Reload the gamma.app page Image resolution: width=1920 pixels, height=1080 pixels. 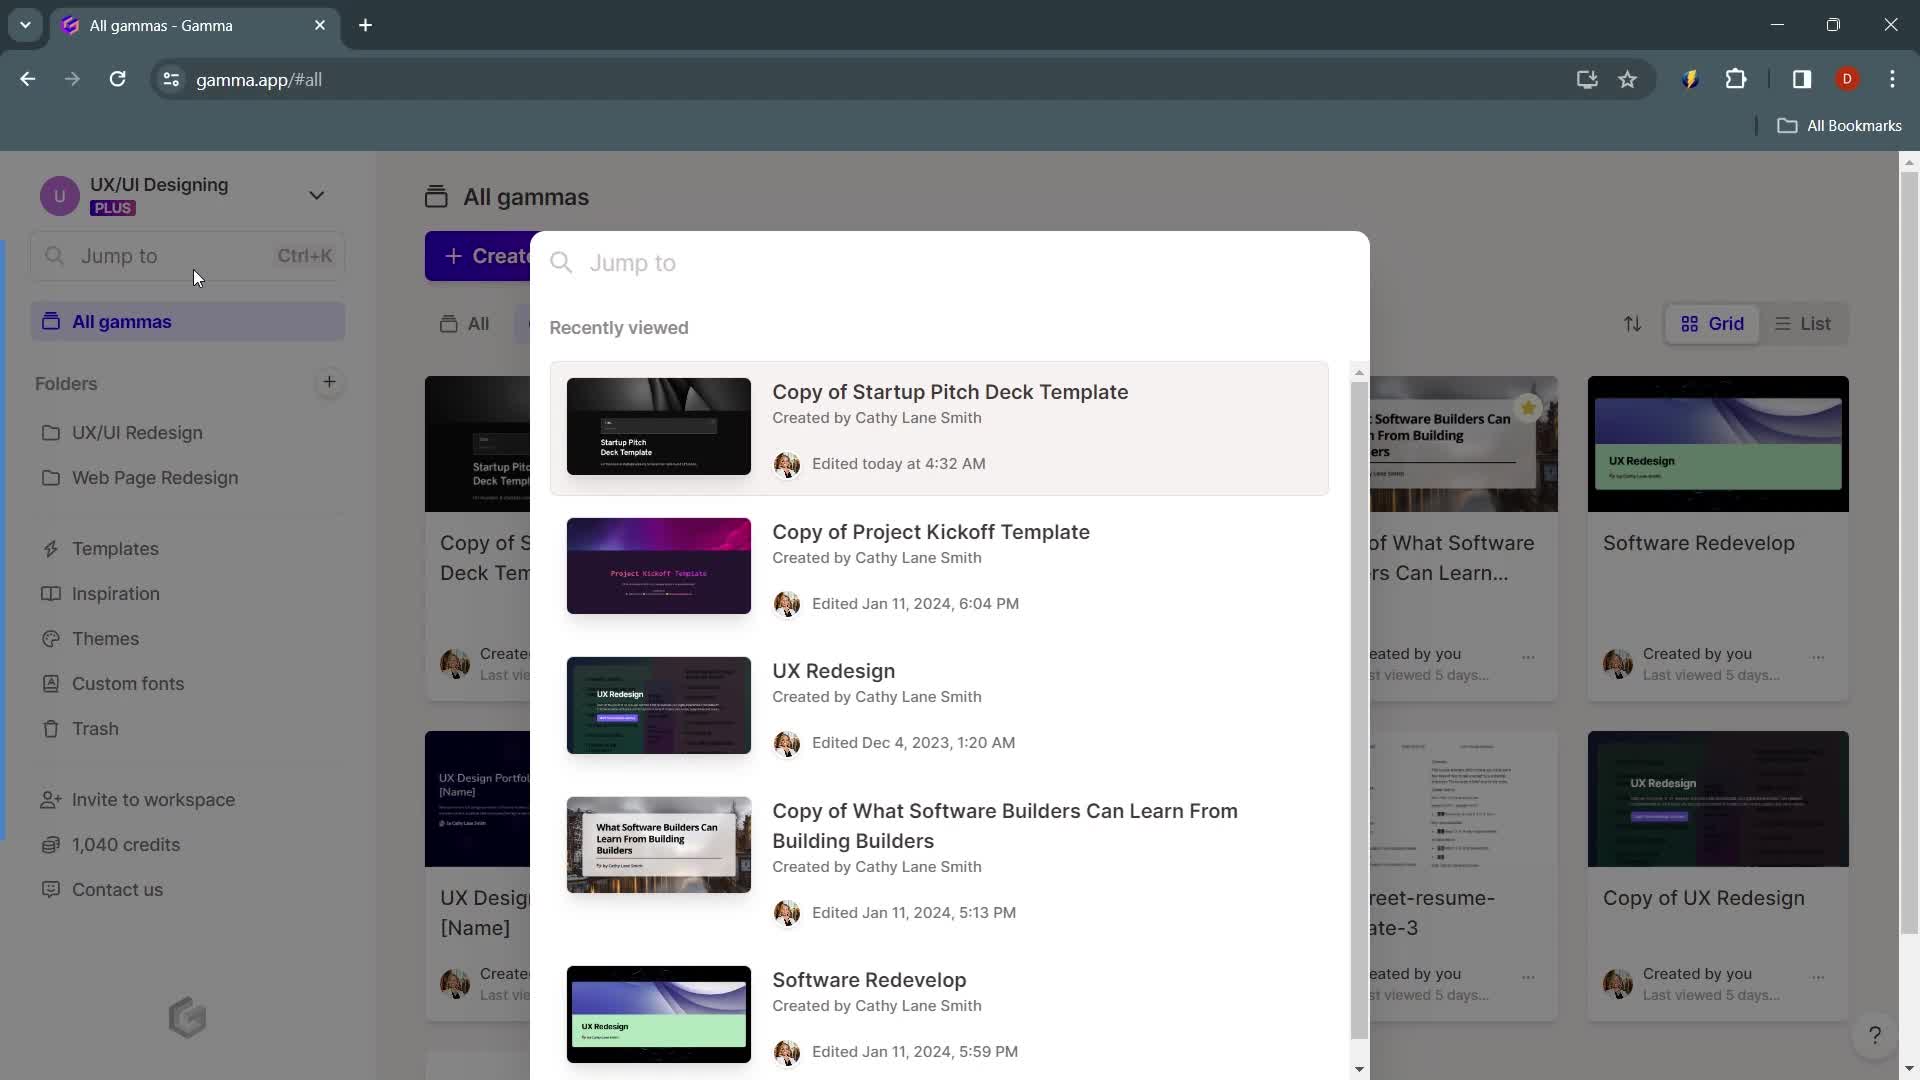click(x=117, y=79)
